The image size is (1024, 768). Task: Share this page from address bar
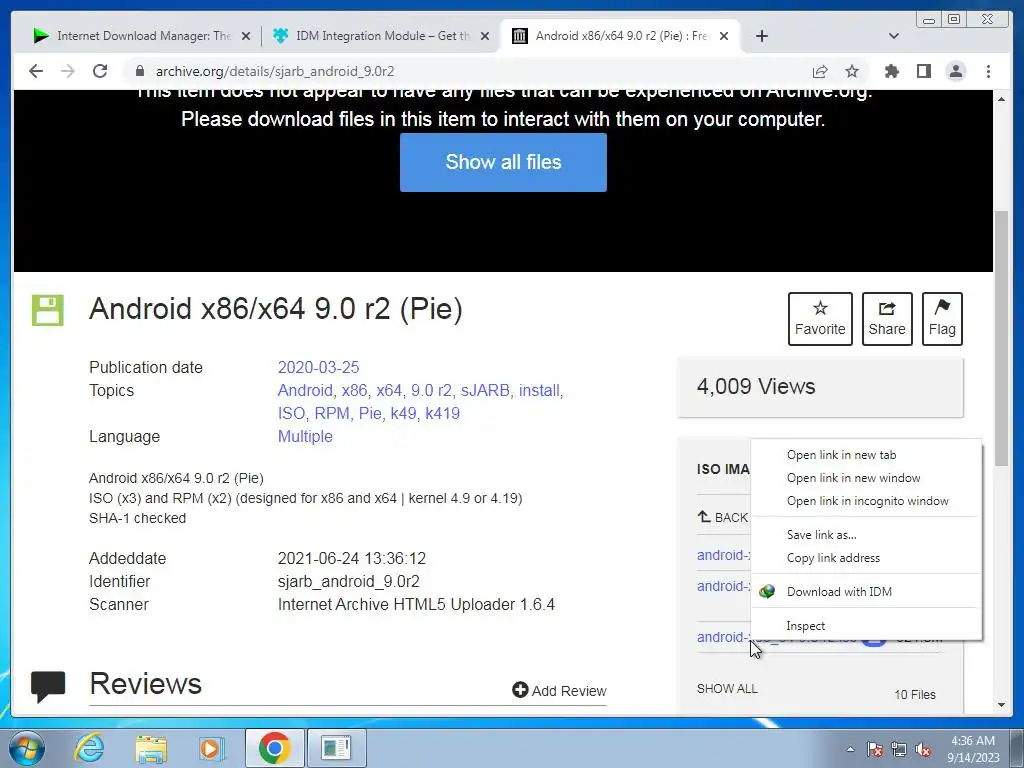(820, 71)
